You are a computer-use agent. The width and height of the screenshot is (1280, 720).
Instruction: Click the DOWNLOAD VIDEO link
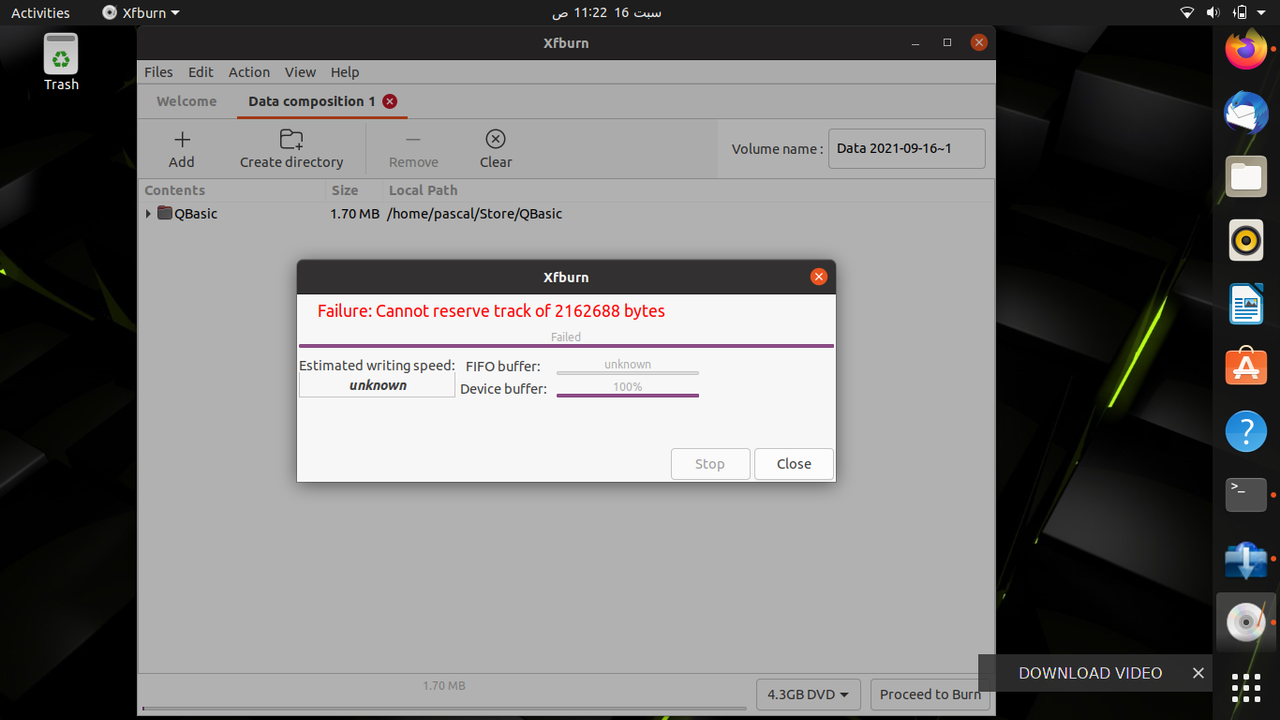[x=1090, y=673]
